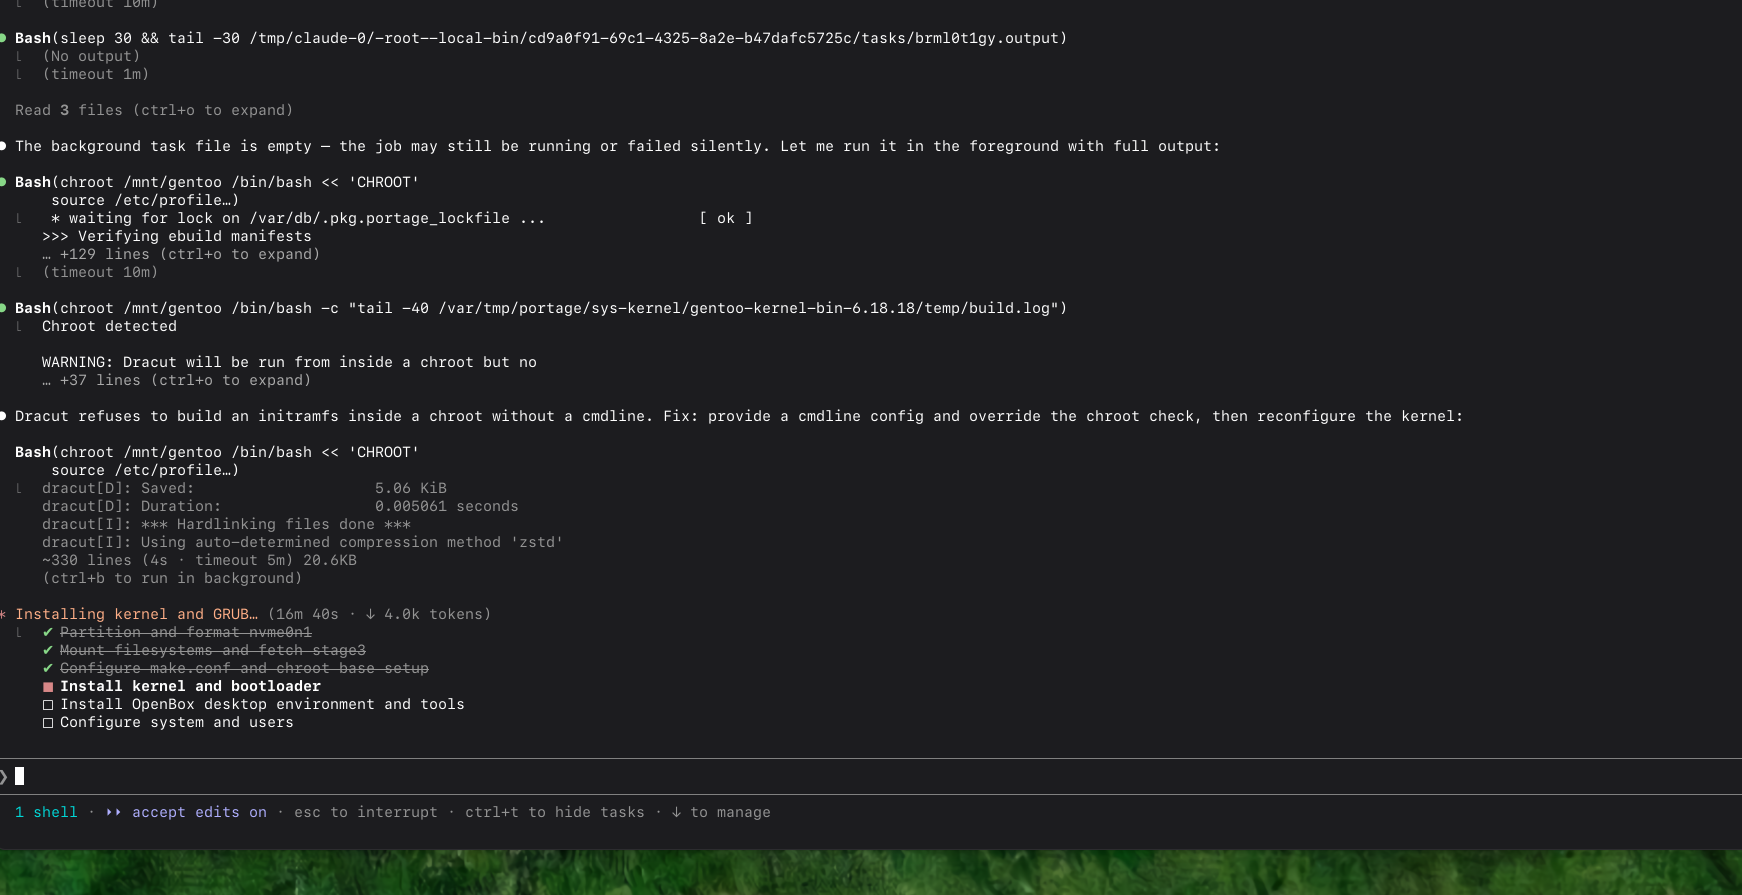1742x895 pixels.
Task: Click the checkmark for "Mount filesystems and fetch stage3"
Action: [x=48, y=650]
